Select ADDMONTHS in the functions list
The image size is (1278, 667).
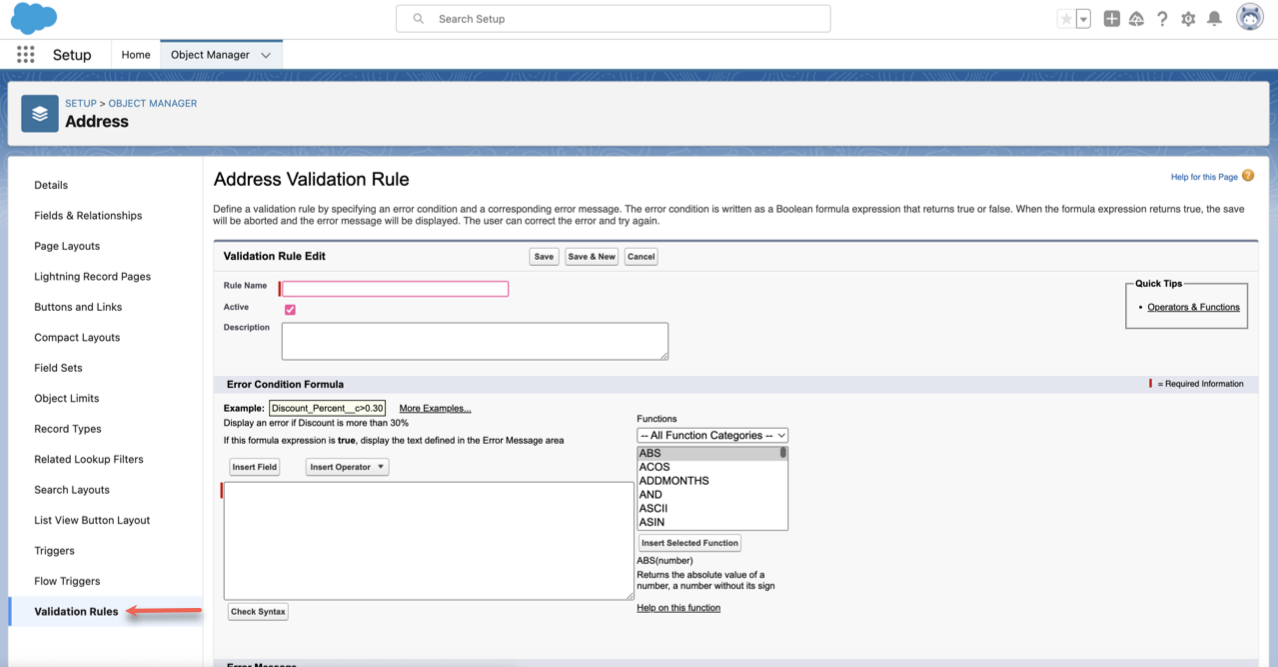pyautogui.click(x=709, y=481)
